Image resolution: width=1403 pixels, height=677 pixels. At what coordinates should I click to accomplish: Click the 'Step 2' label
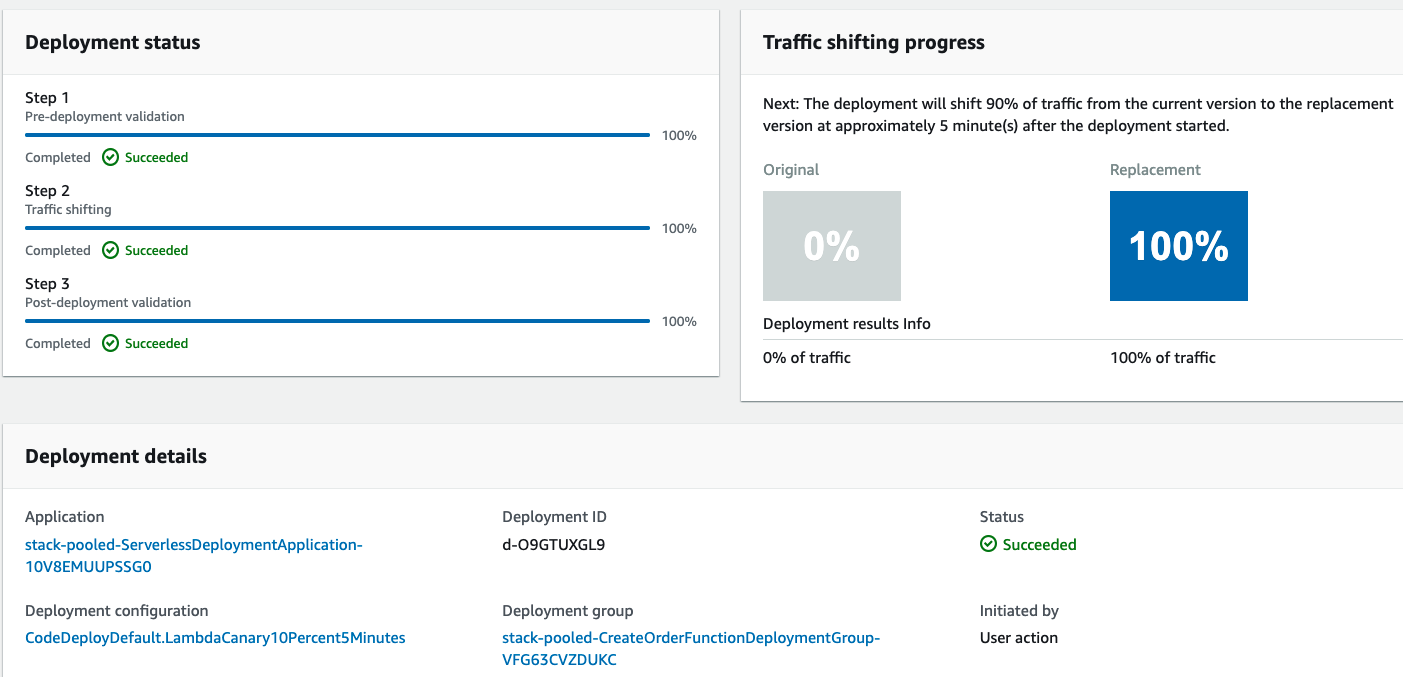47,191
